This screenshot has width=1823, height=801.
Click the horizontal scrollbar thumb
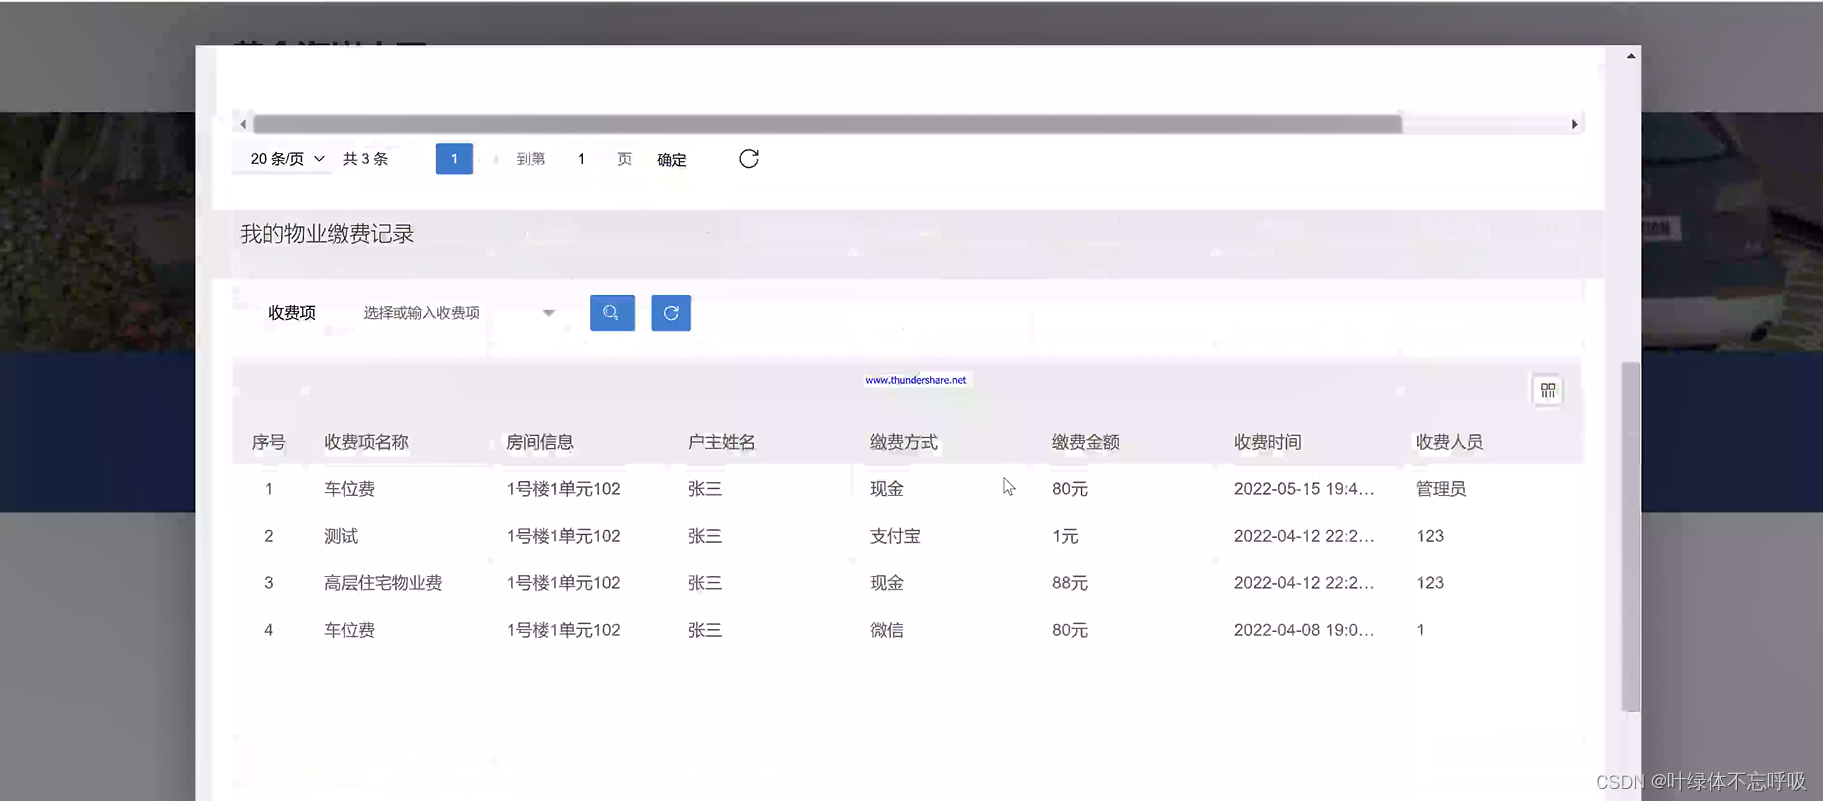[827, 124]
